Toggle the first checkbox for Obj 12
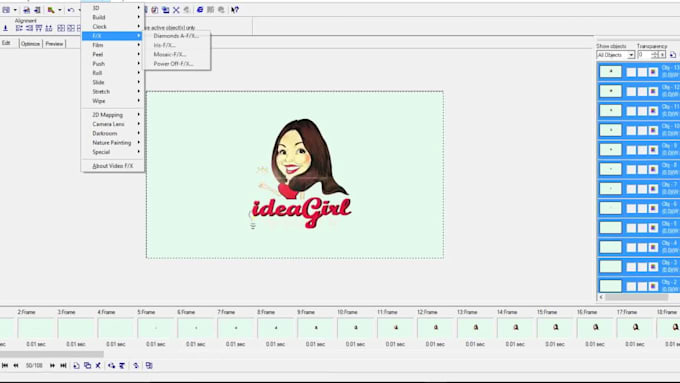Viewport: 680px width, 383px height. (631, 92)
